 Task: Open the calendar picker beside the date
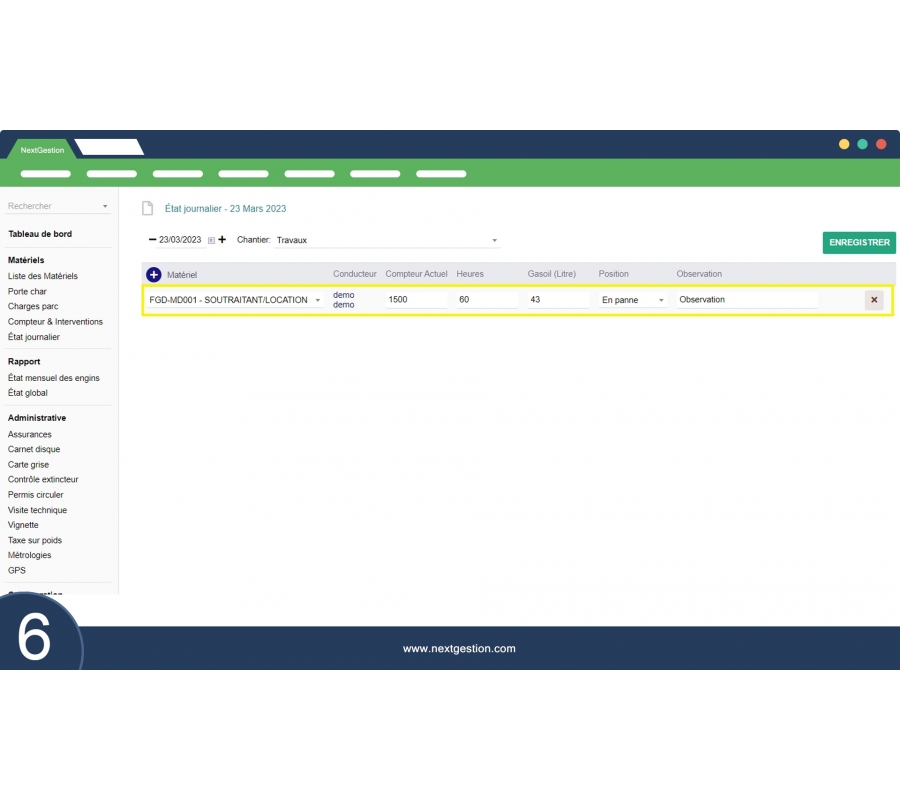click(211, 240)
